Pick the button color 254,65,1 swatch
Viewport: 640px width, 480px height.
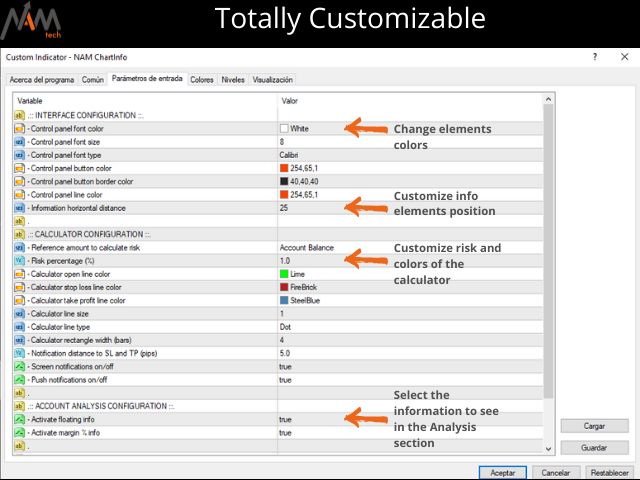click(284, 168)
